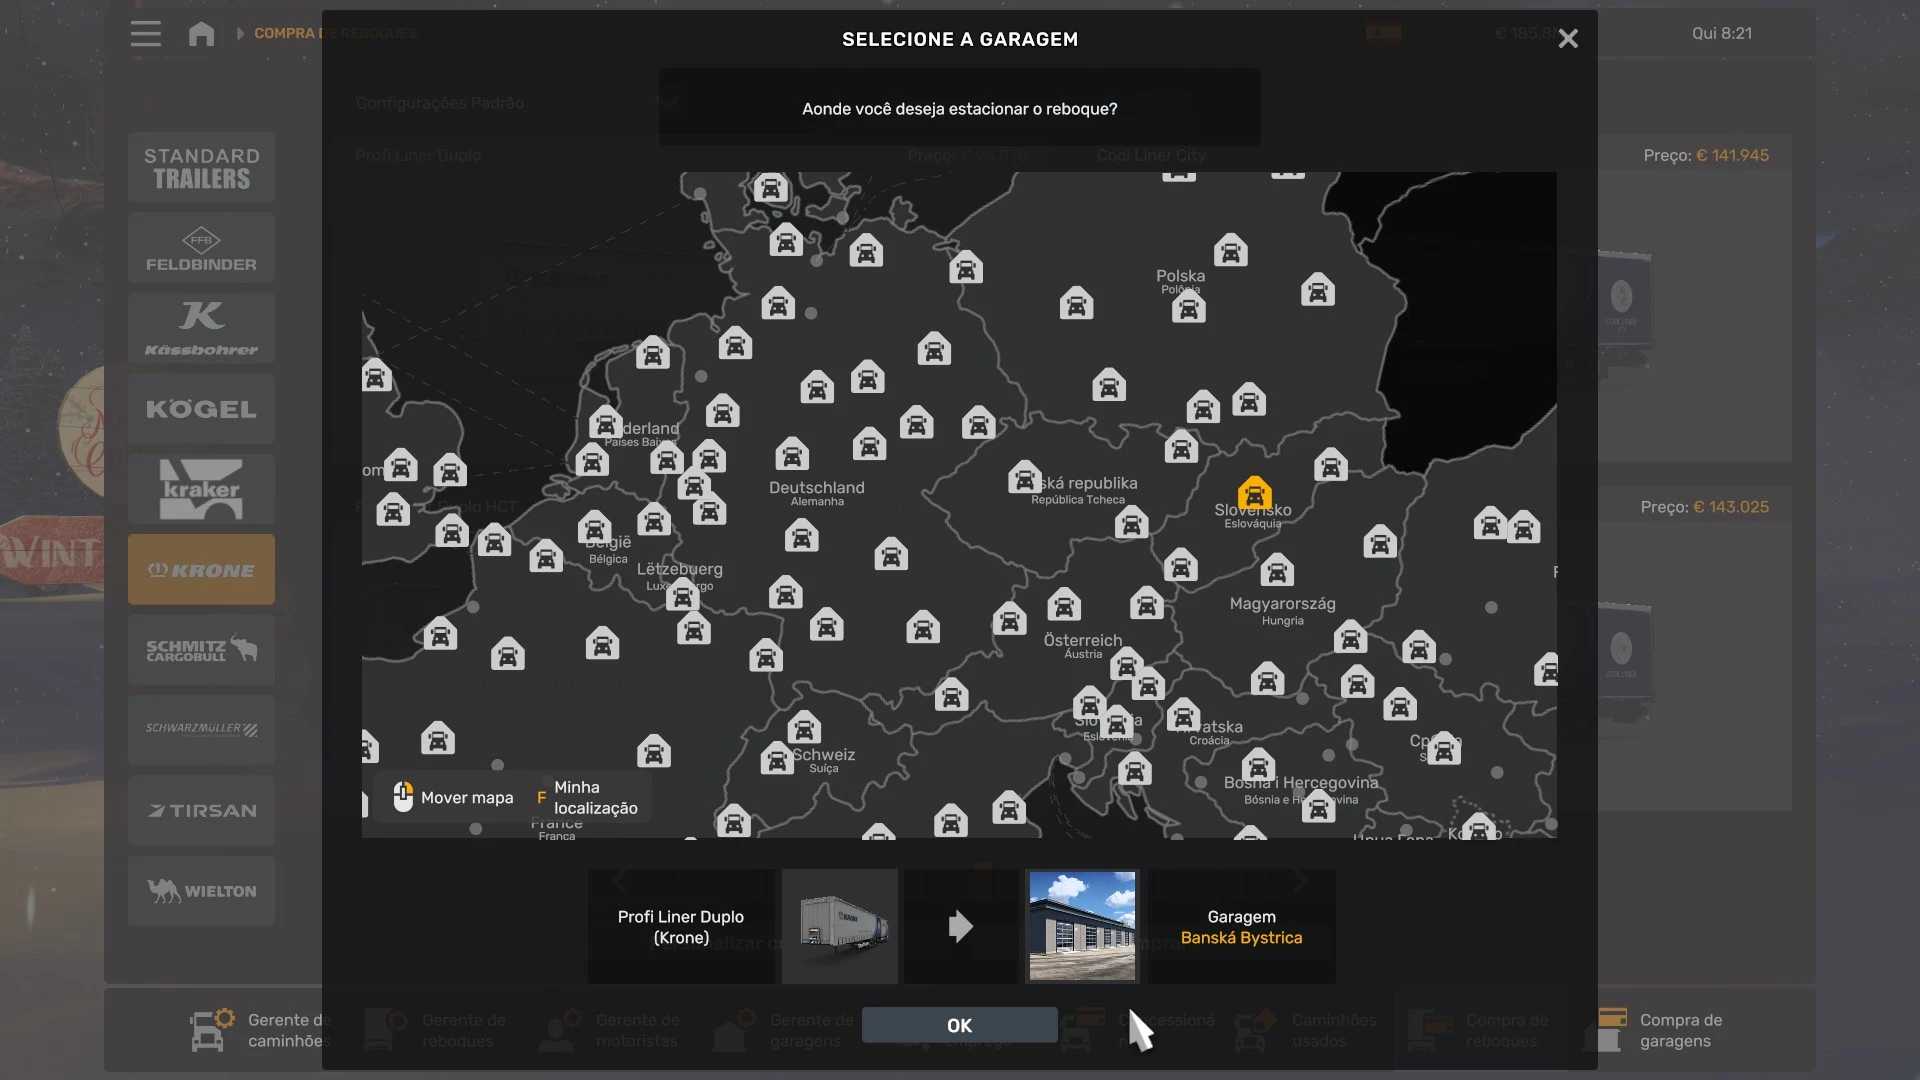Viewport: 1920px width, 1080px height.
Task: Choose garage marker above Deutschland label
Action: (x=791, y=454)
